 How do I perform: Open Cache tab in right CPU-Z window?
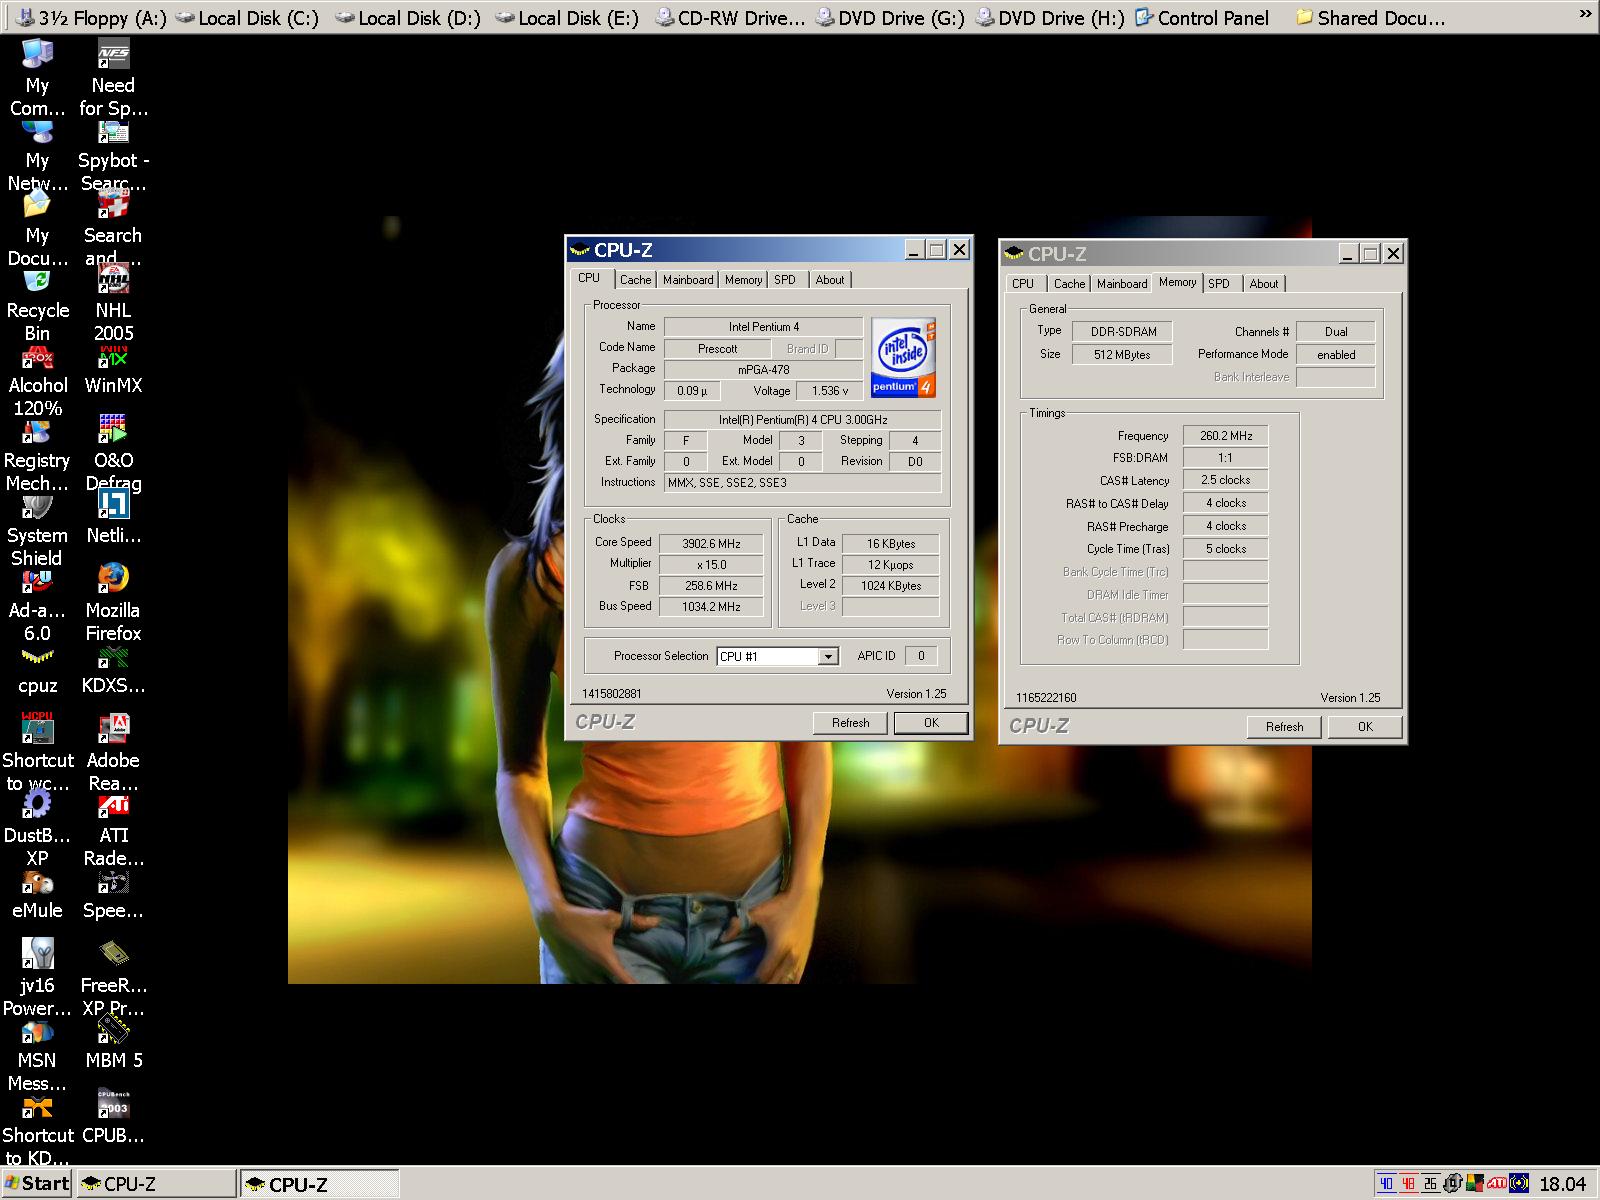(1069, 284)
